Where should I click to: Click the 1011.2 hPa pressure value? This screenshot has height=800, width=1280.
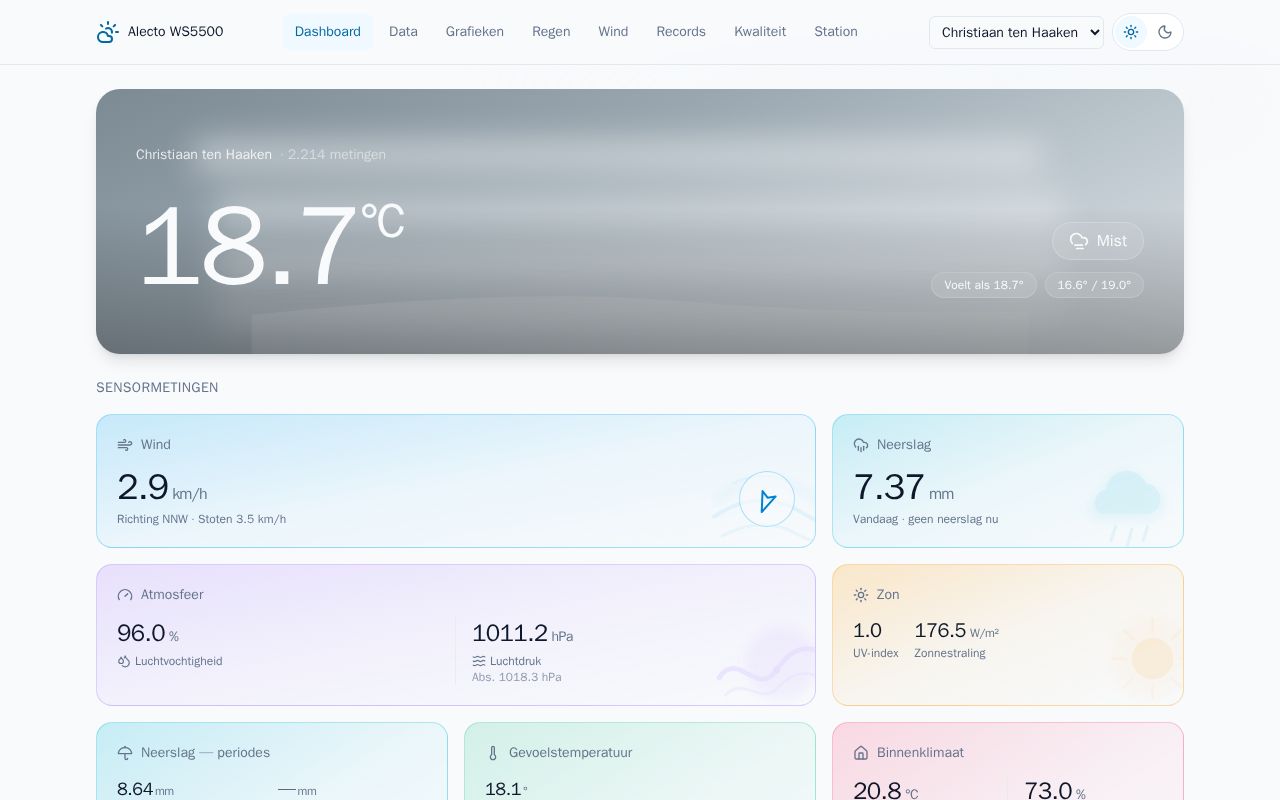pos(522,634)
